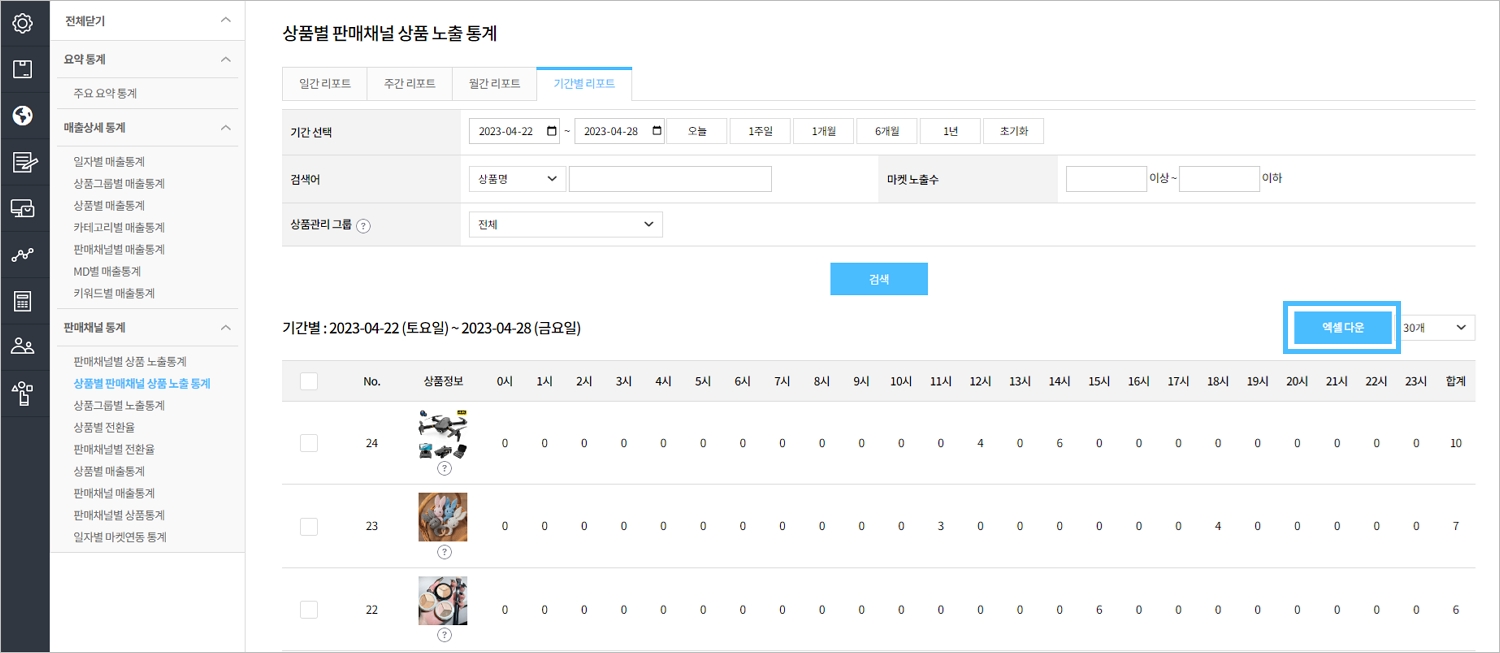Open the members people icon

(23, 347)
